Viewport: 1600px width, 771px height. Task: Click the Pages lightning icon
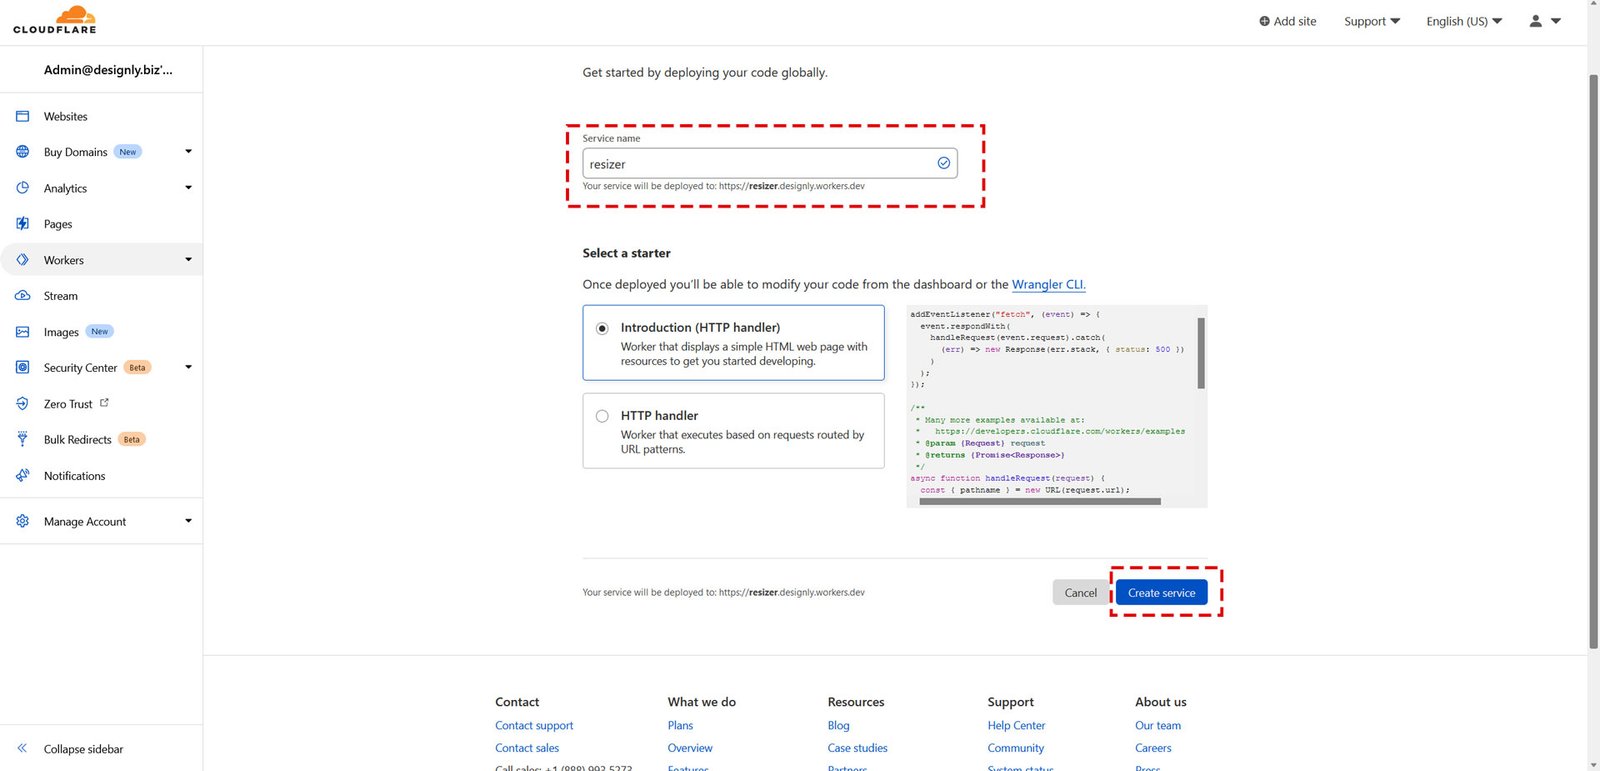22,224
